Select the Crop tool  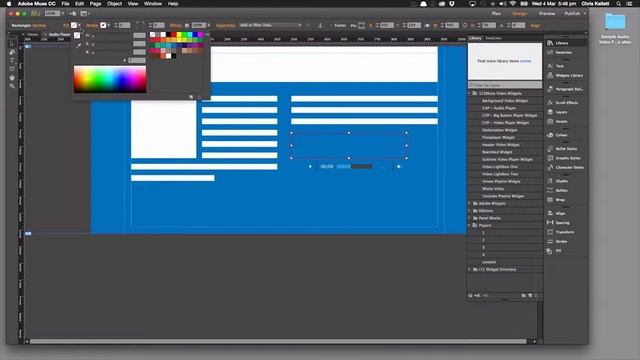tap(12, 52)
